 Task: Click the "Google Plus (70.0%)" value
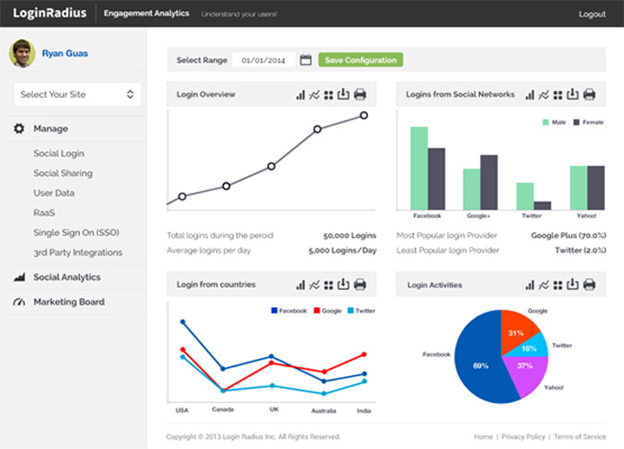(568, 236)
